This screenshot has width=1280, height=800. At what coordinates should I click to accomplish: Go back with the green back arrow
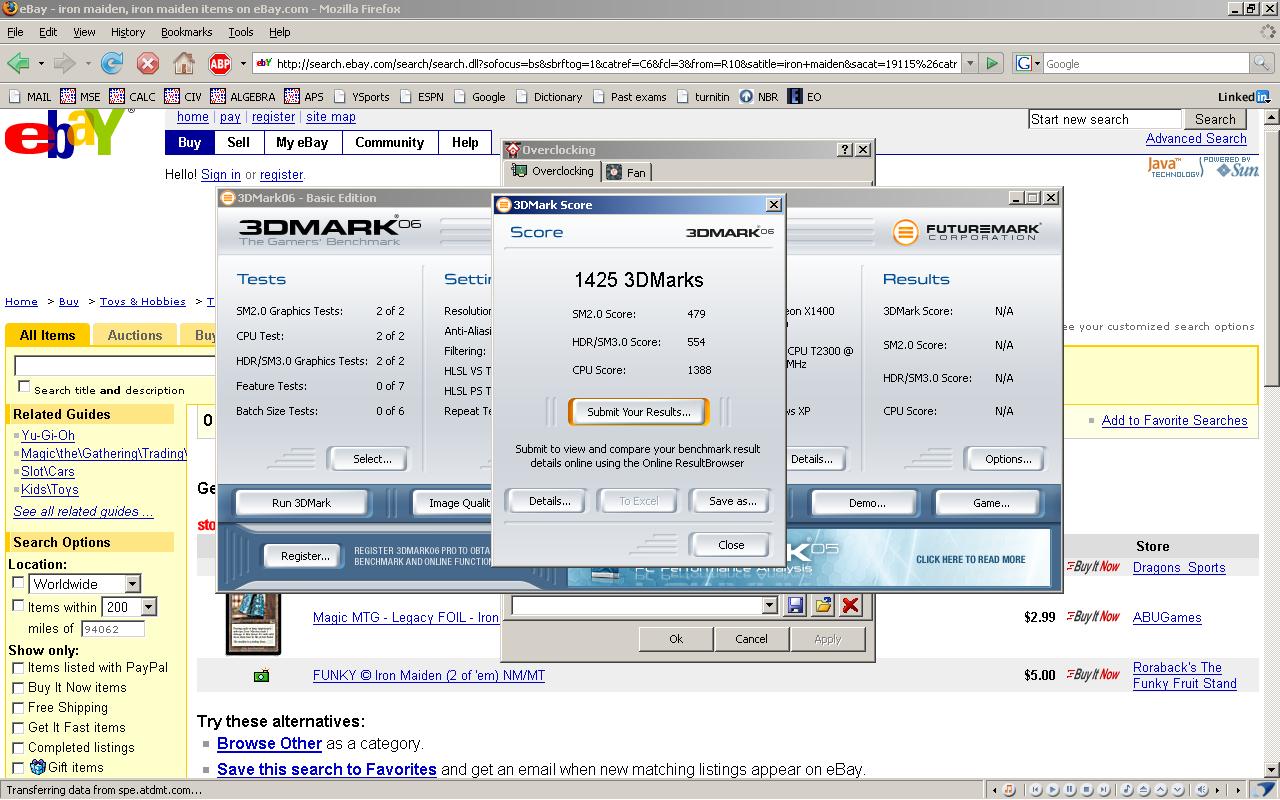(x=18, y=63)
